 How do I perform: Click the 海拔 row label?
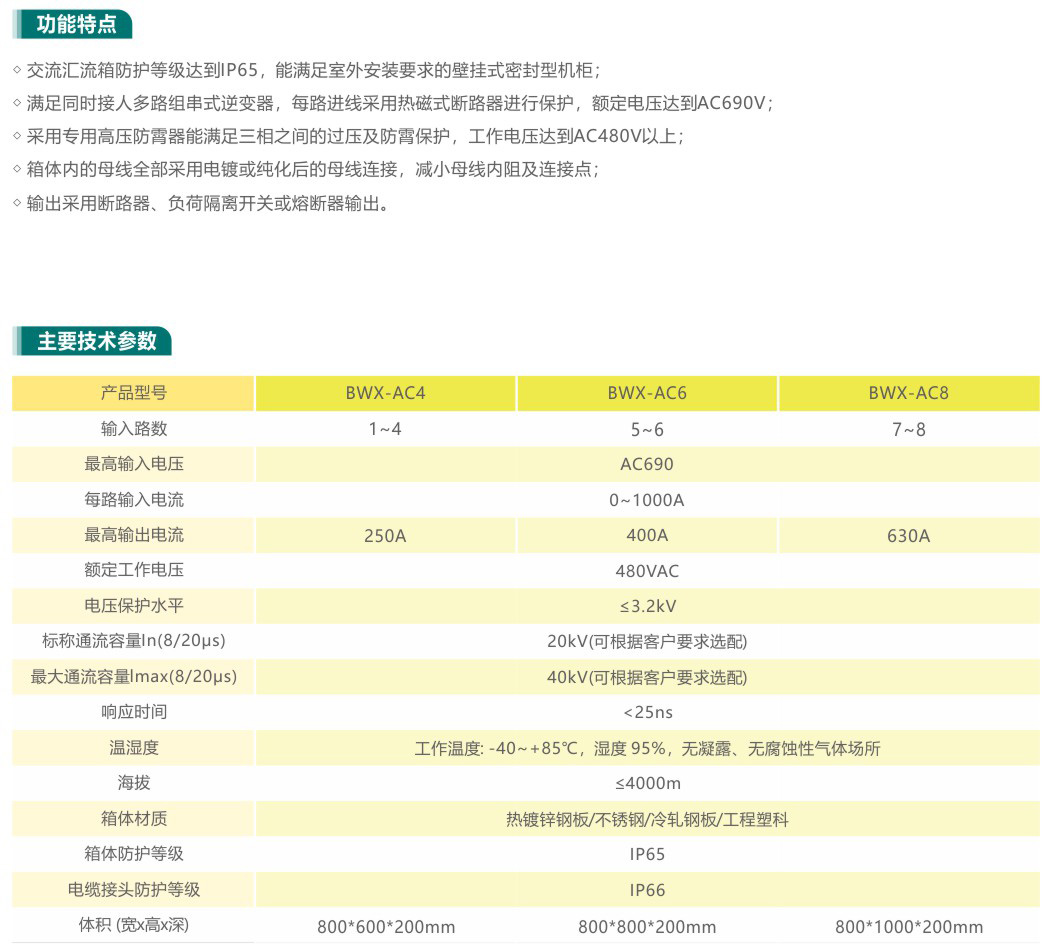134,783
